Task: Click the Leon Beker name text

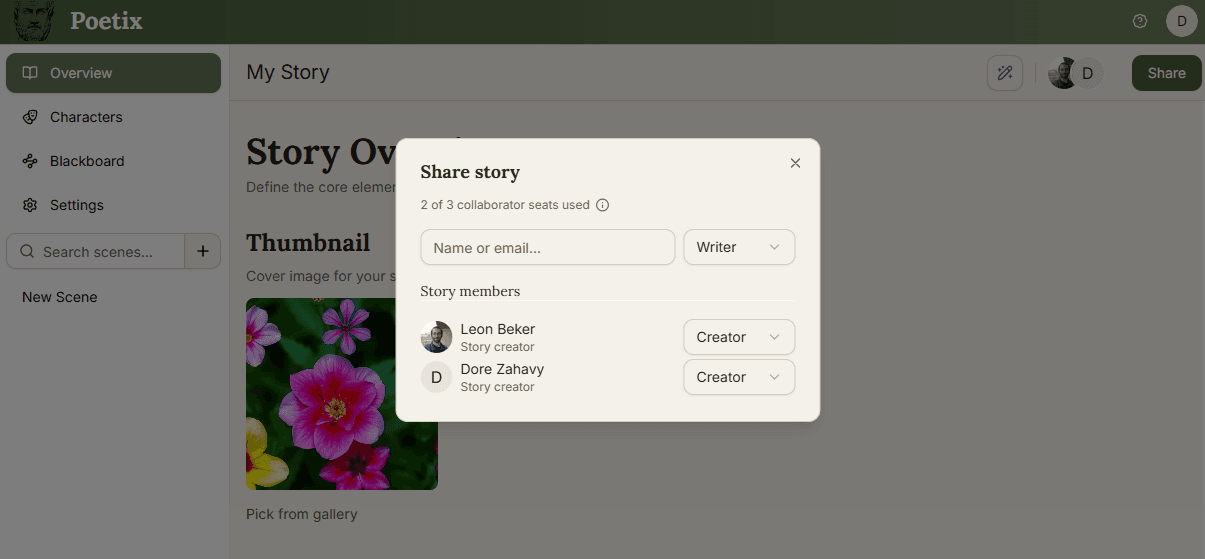Action: coord(498,329)
